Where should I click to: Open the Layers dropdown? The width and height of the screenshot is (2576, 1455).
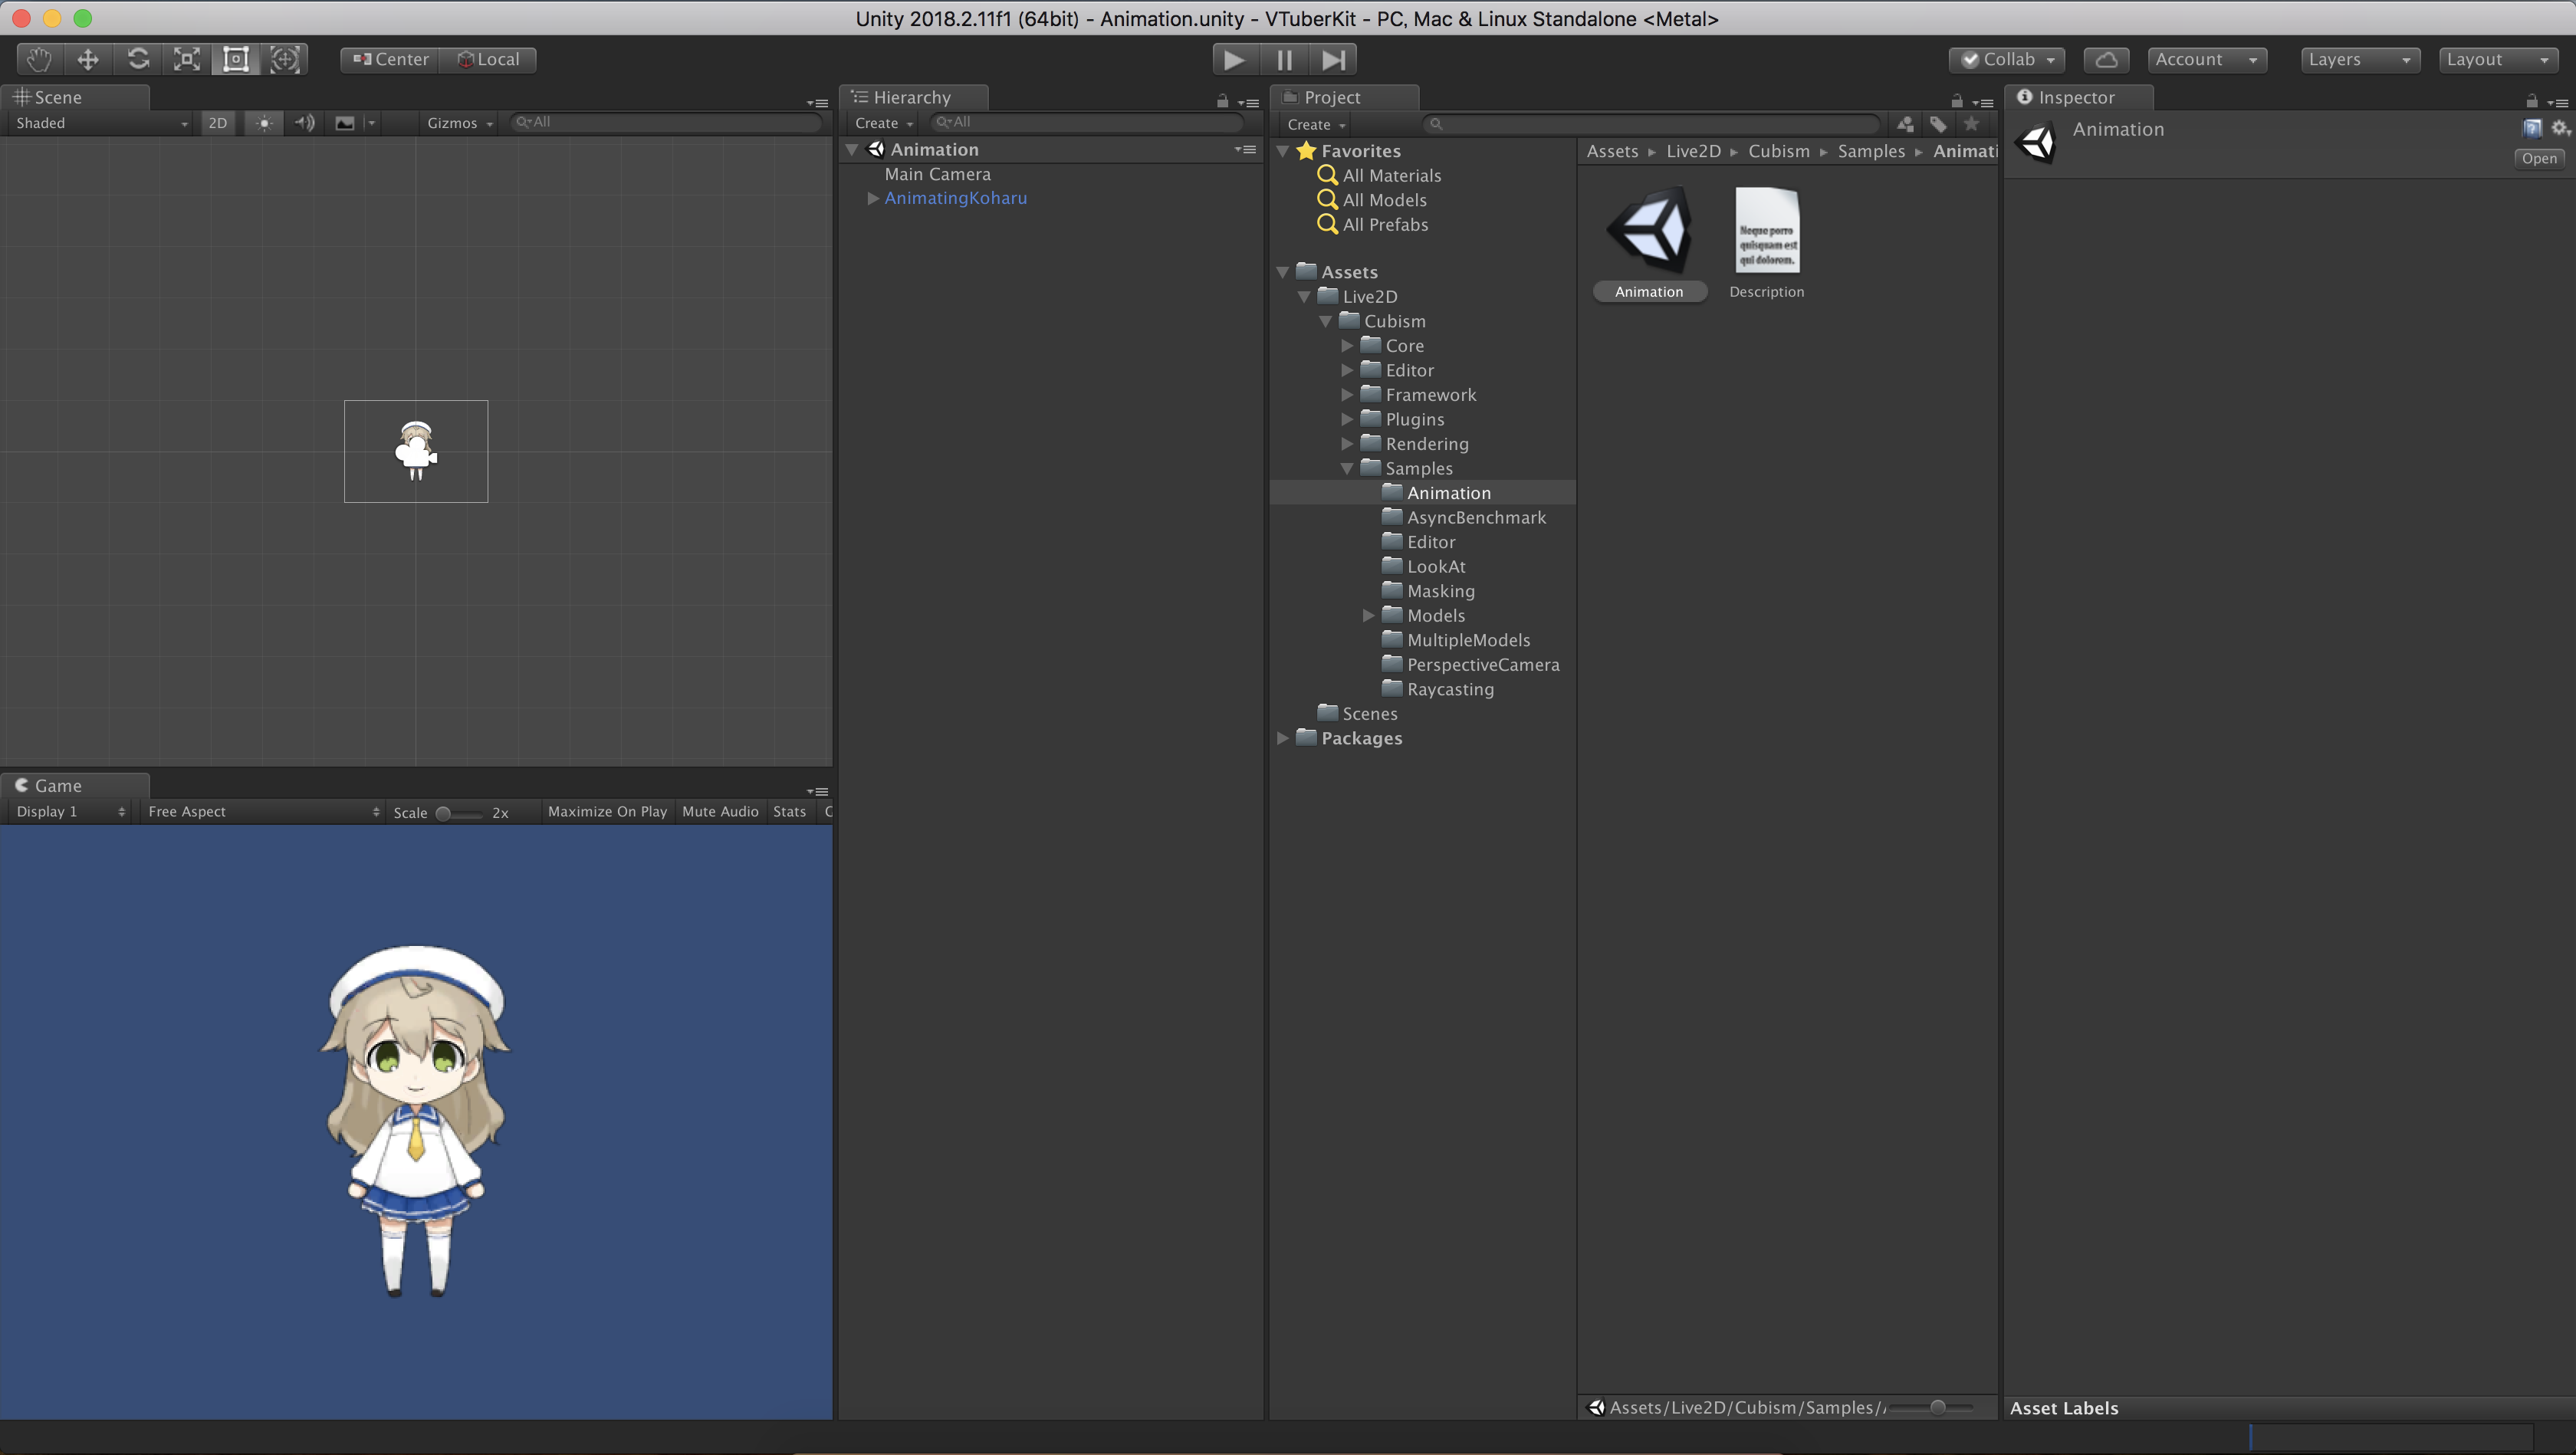[x=2358, y=59]
